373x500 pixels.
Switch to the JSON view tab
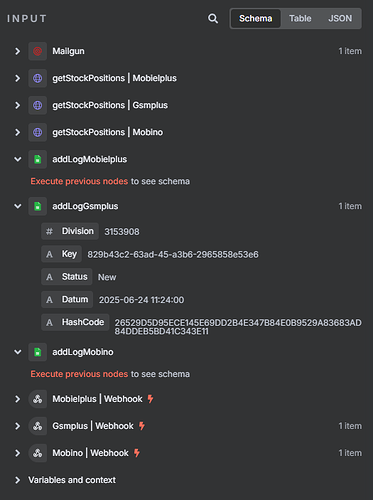(x=340, y=19)
